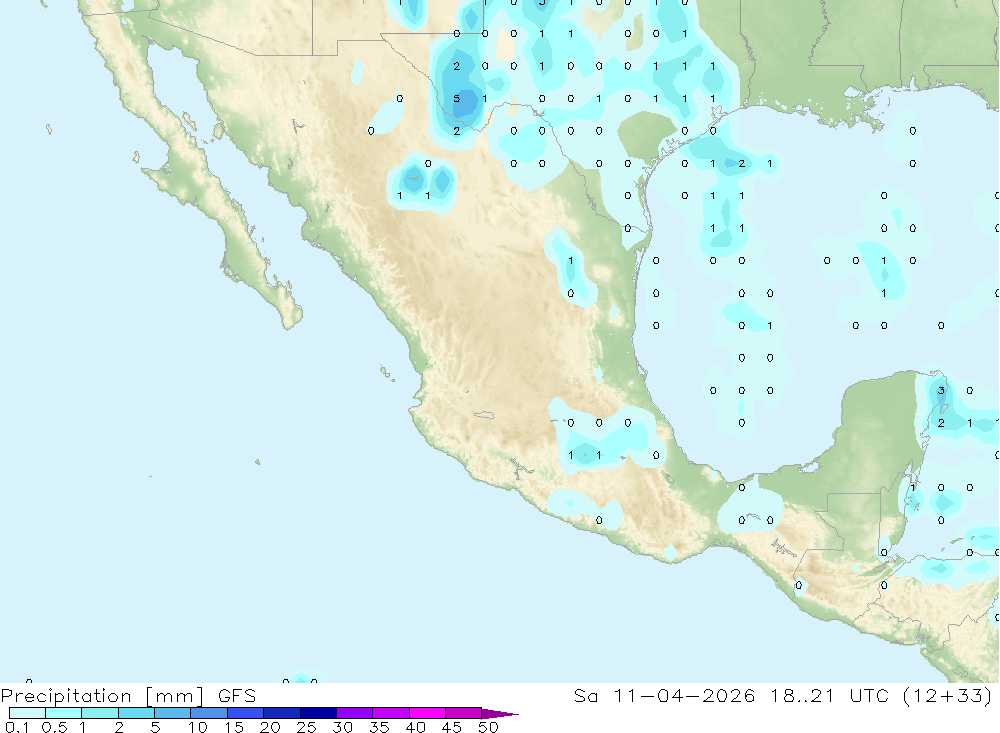Click the legend tick label "40"
The image size is (1000, 733).
pyautogui.click(x=416, y=727)
